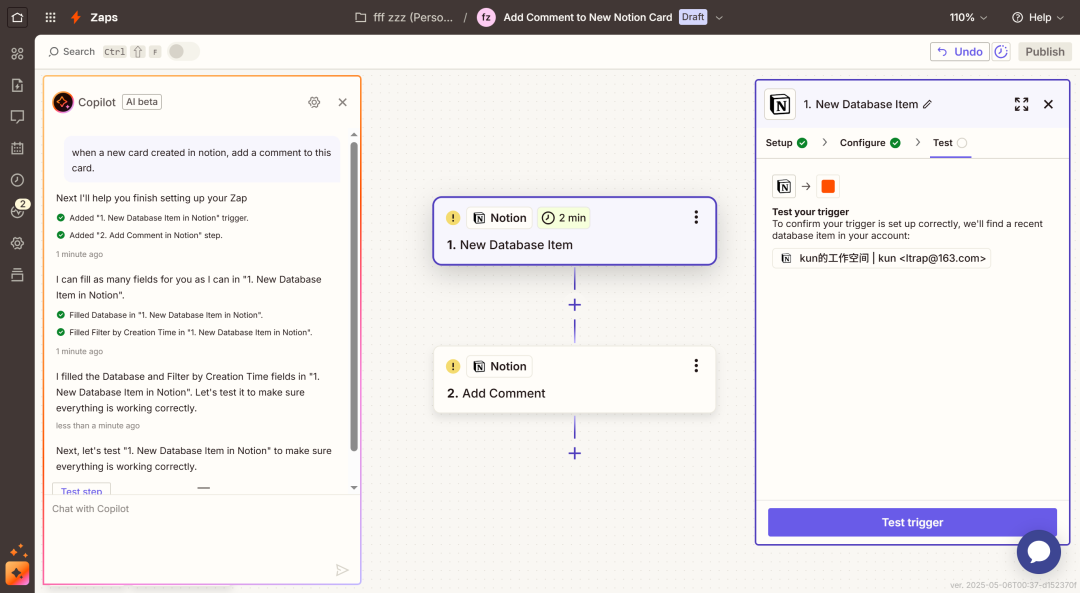
Task: Click the AI beta badge next to Copilot
Action: [142, 102]
